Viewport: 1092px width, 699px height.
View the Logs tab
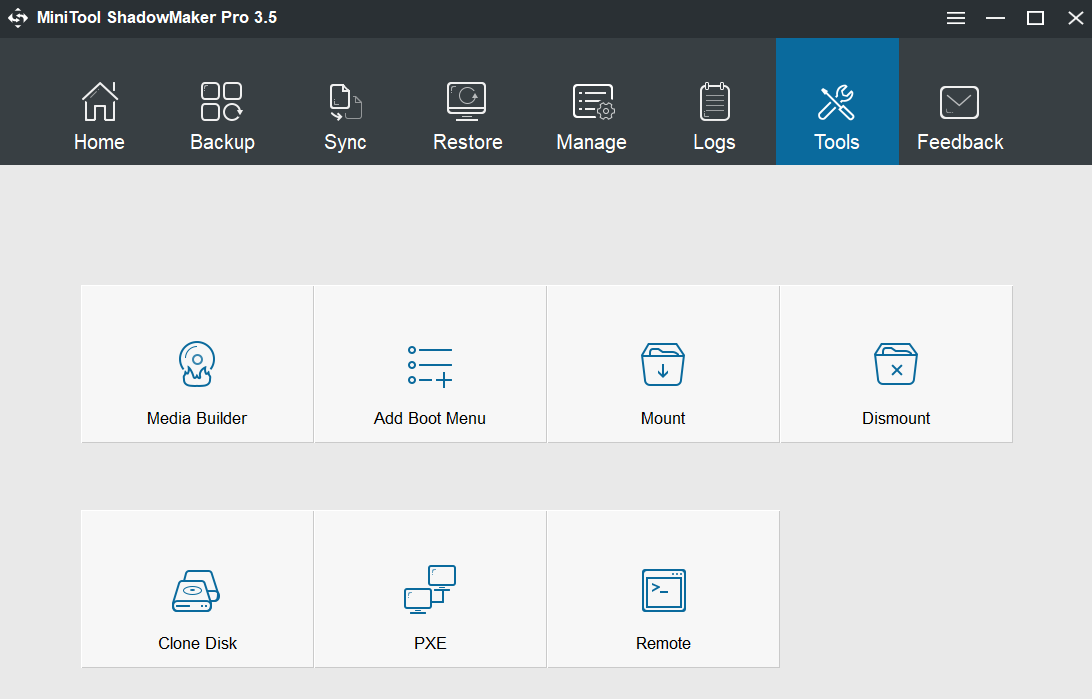point(715,102)
